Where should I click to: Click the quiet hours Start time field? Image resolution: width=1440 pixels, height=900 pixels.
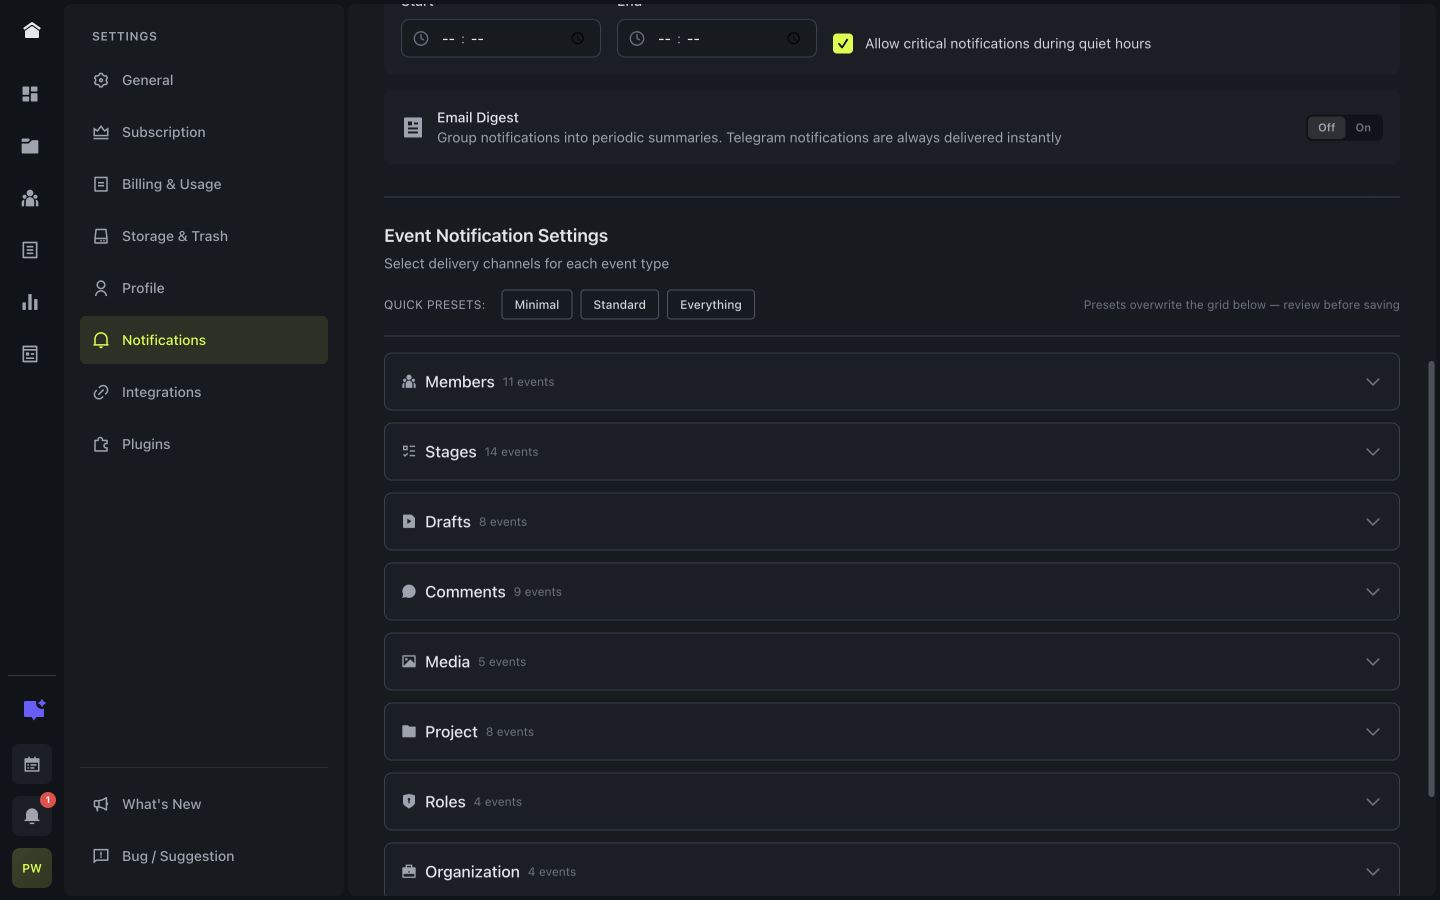click(x=501, y=39)
